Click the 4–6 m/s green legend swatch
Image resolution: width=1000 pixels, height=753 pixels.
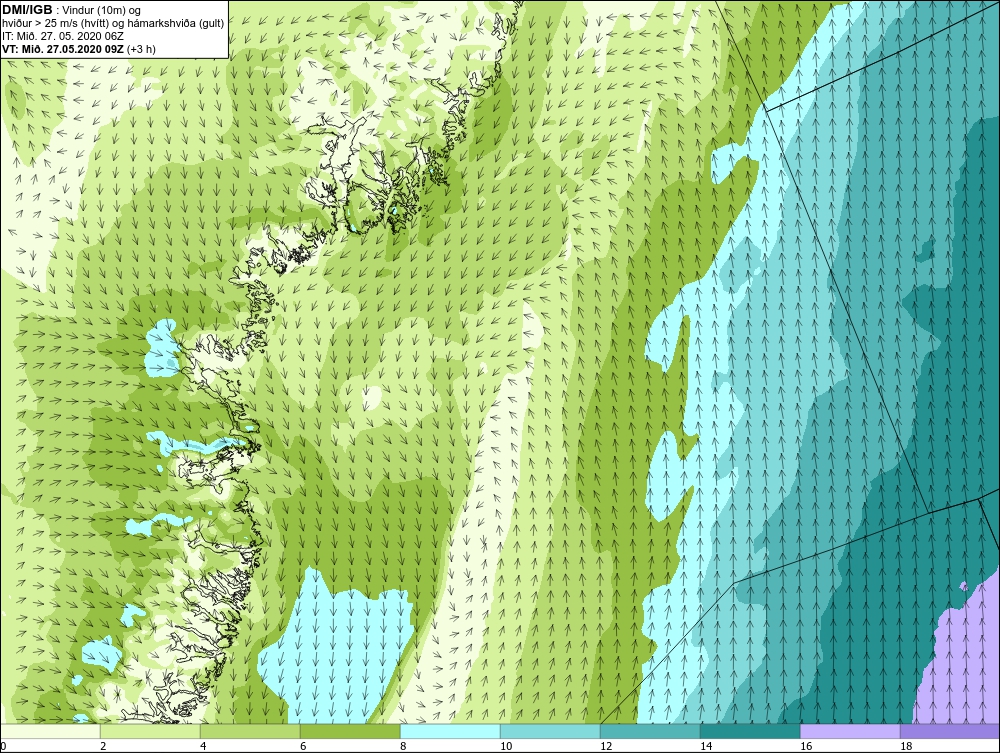point(250,731)
